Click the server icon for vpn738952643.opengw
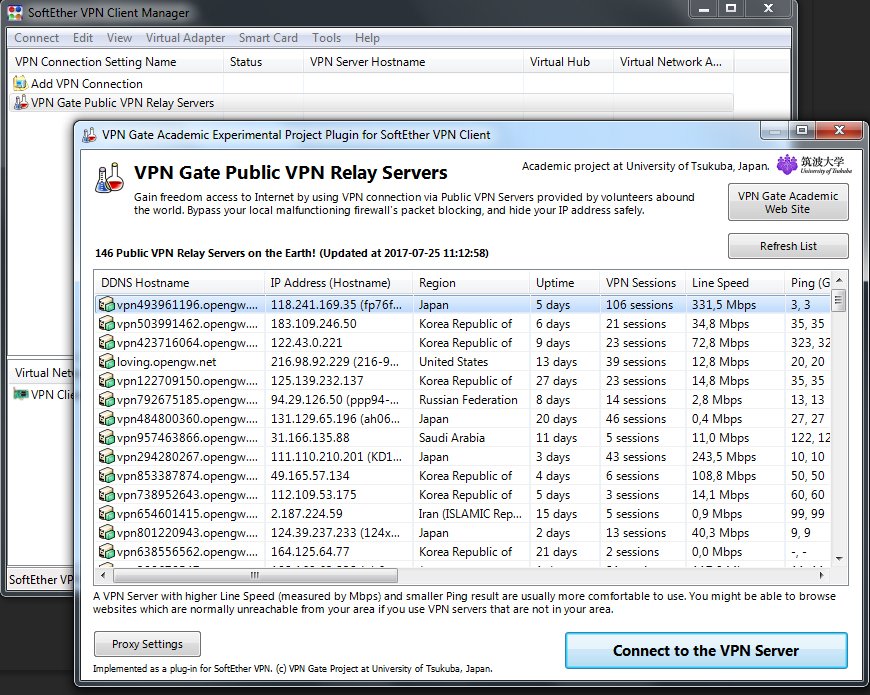Image resolution: width=870 pixels, height=695 pixels. tap(106, 495)
